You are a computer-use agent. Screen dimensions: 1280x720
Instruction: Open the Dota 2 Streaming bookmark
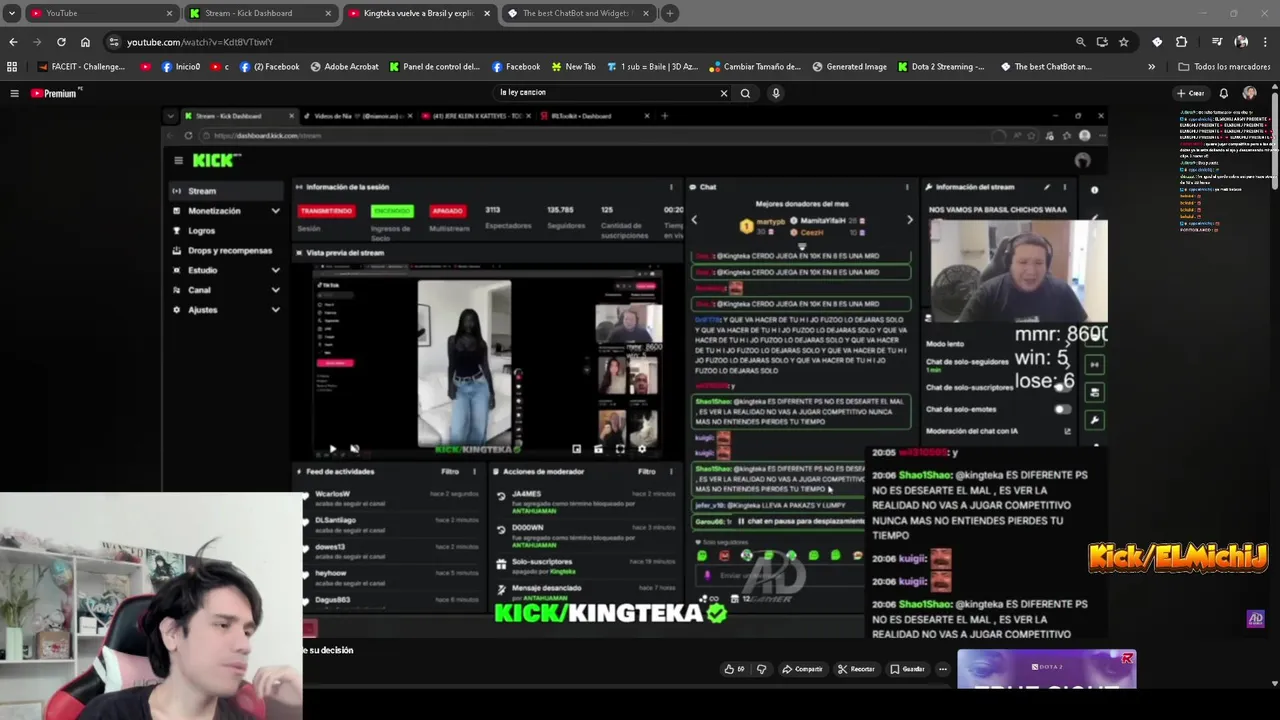940,67
